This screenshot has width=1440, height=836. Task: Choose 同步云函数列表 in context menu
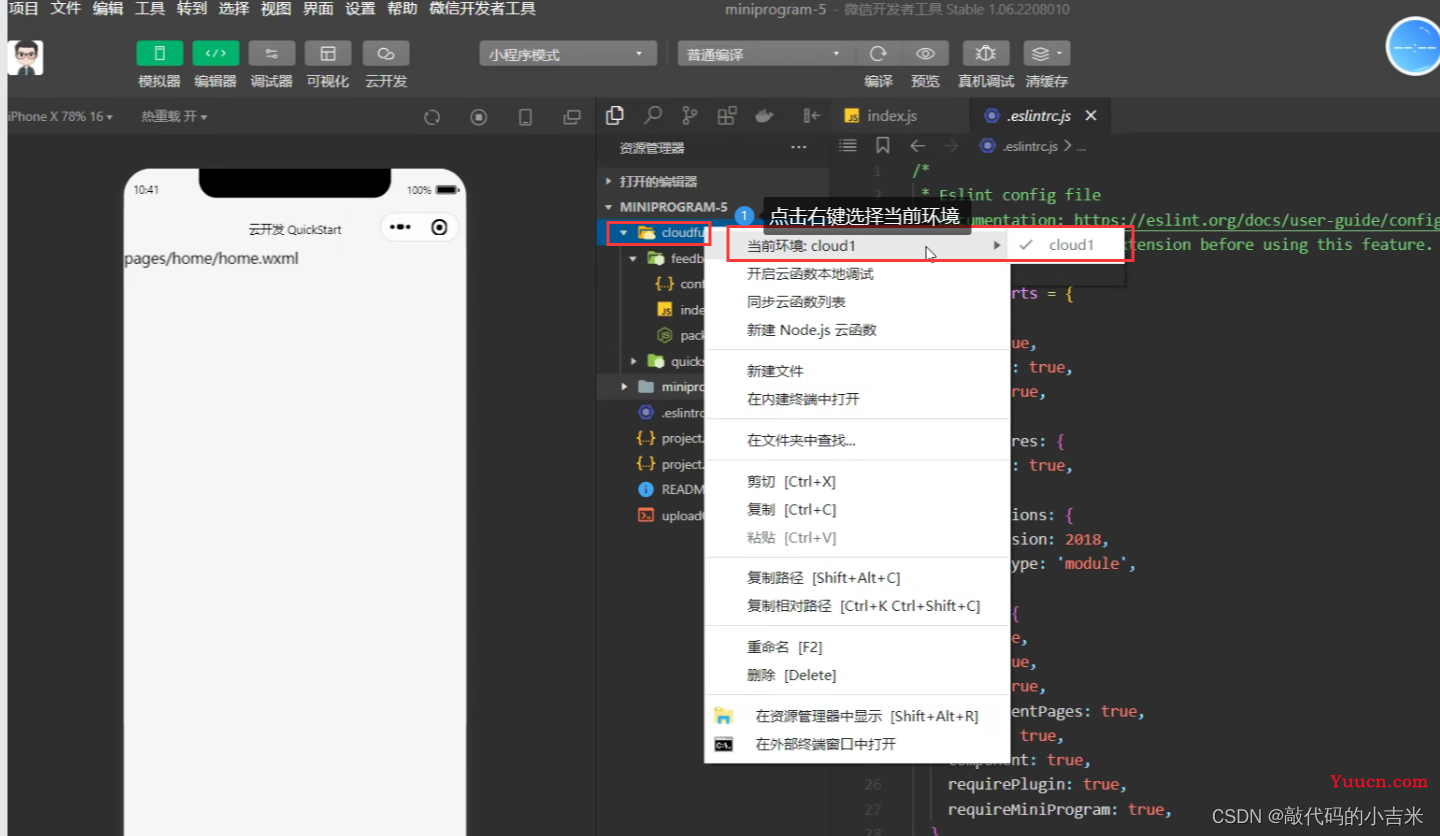pos(857,302)
